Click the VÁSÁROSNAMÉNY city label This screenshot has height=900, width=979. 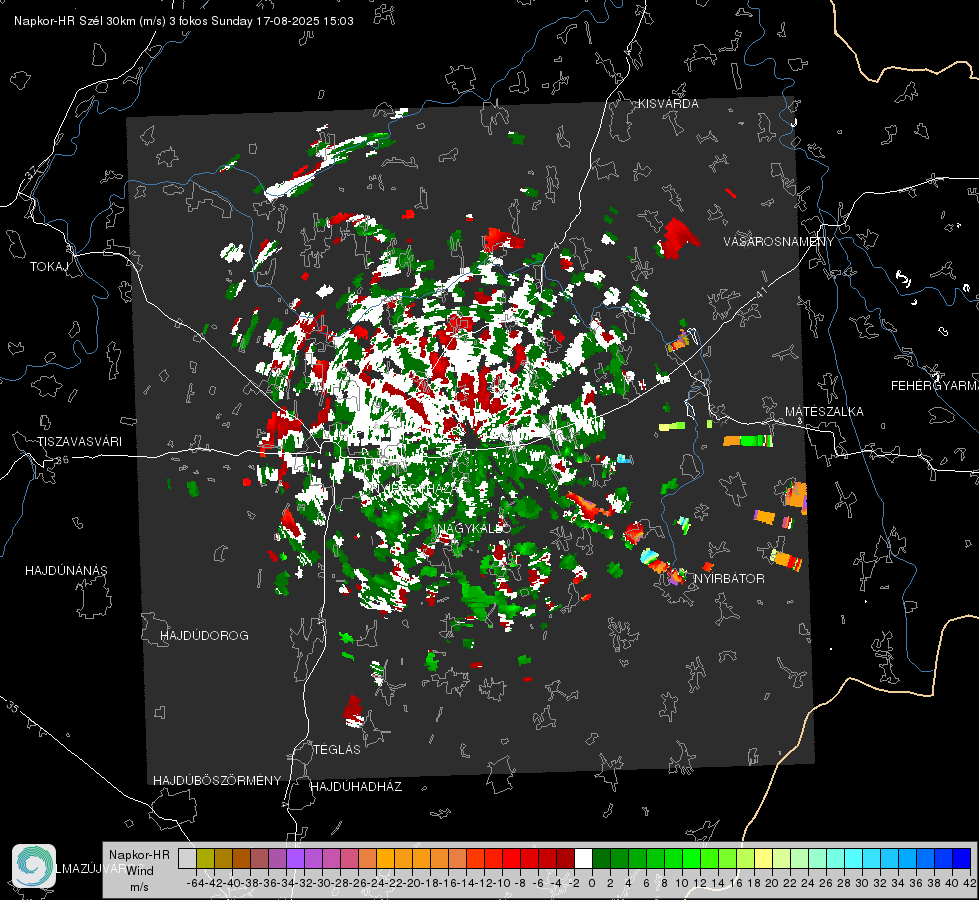(778, 241)
